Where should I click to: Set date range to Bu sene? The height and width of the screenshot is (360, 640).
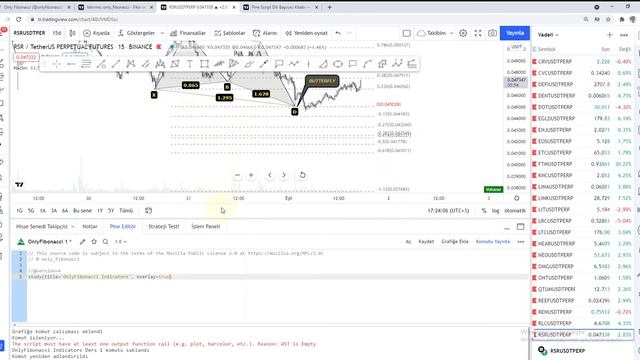pyautogui.click(x=82, y=211)
